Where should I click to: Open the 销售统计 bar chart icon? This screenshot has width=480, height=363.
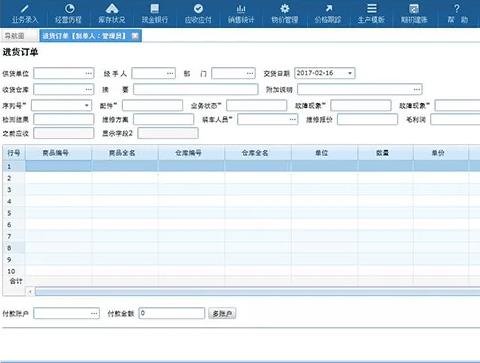click(241, 8)
